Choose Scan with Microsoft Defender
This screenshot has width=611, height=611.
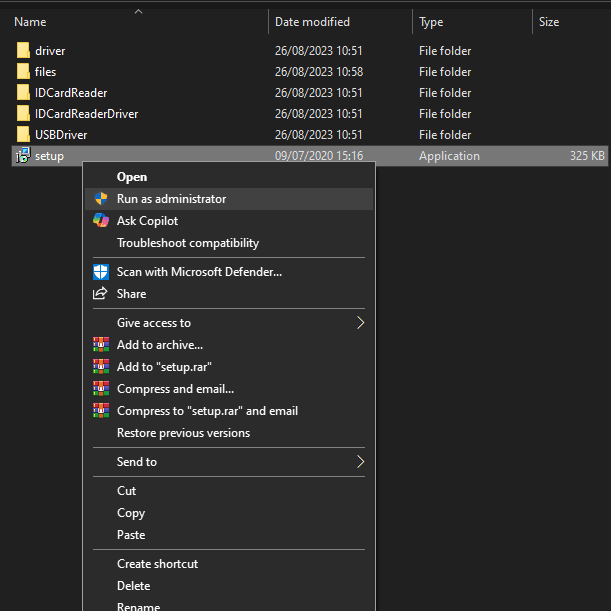229,272
